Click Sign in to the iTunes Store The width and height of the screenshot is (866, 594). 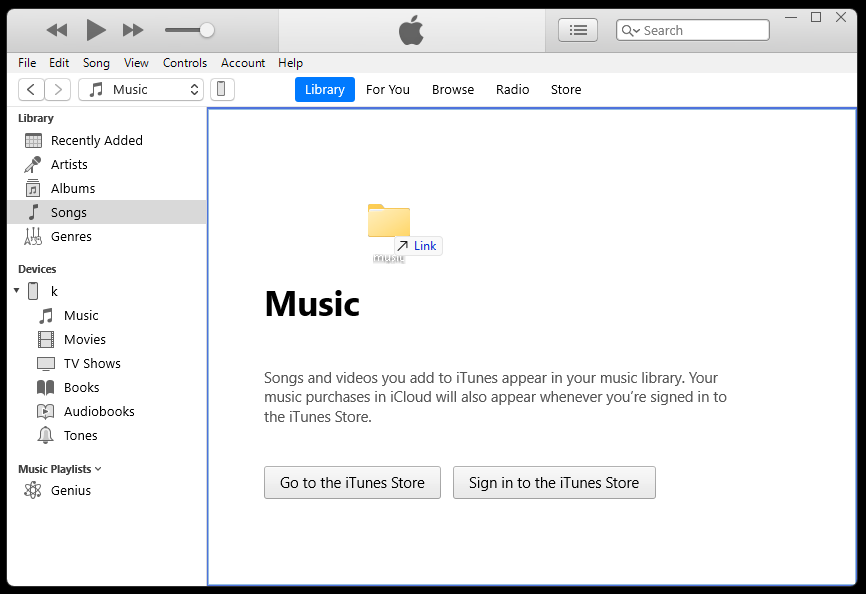[x=554, y=482]
